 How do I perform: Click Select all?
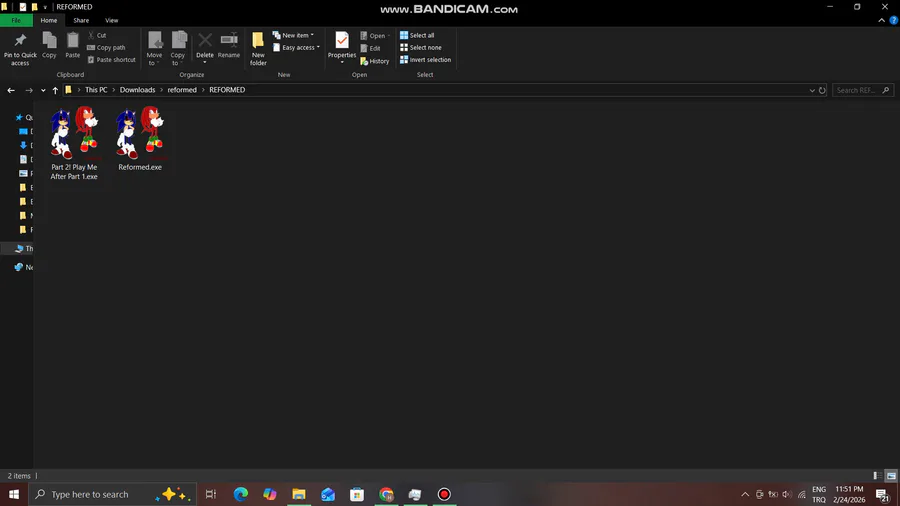click(x=417, y=36)
